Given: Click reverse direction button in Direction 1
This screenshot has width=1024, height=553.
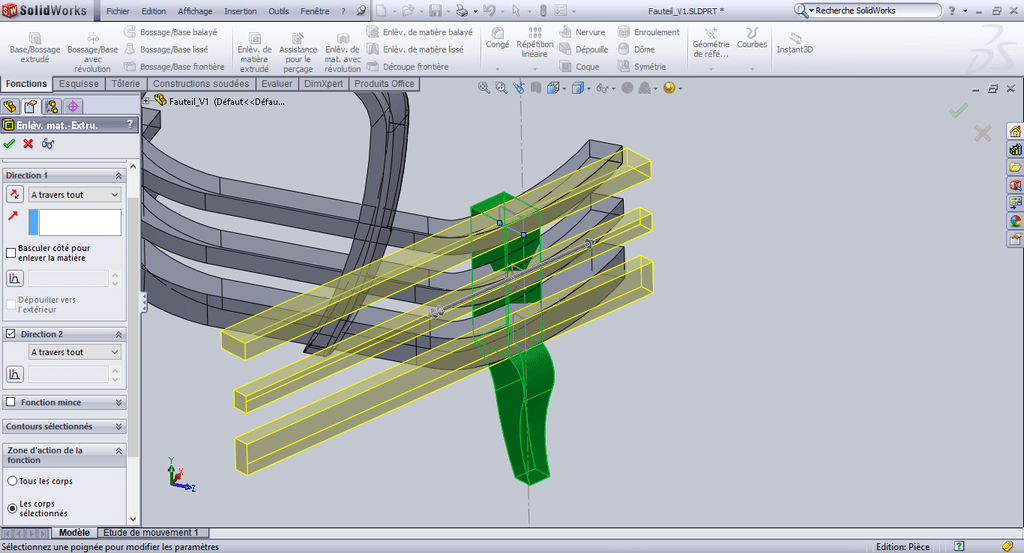Looking at the screenshot, I should 14,195.
